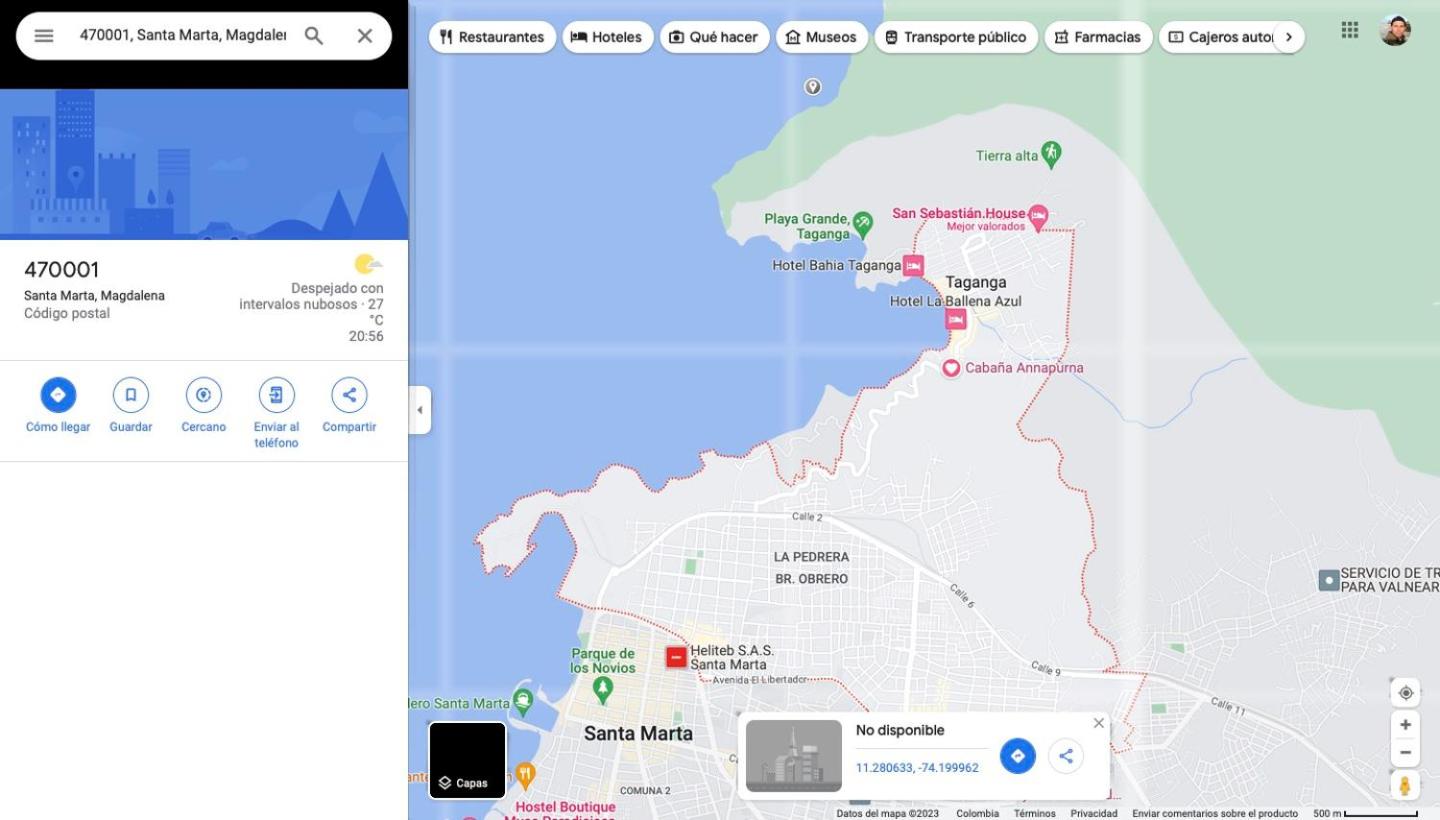Screen dimensions: 1440x820
Task: Open the account profile avatar
Action: coord(1395,30)
